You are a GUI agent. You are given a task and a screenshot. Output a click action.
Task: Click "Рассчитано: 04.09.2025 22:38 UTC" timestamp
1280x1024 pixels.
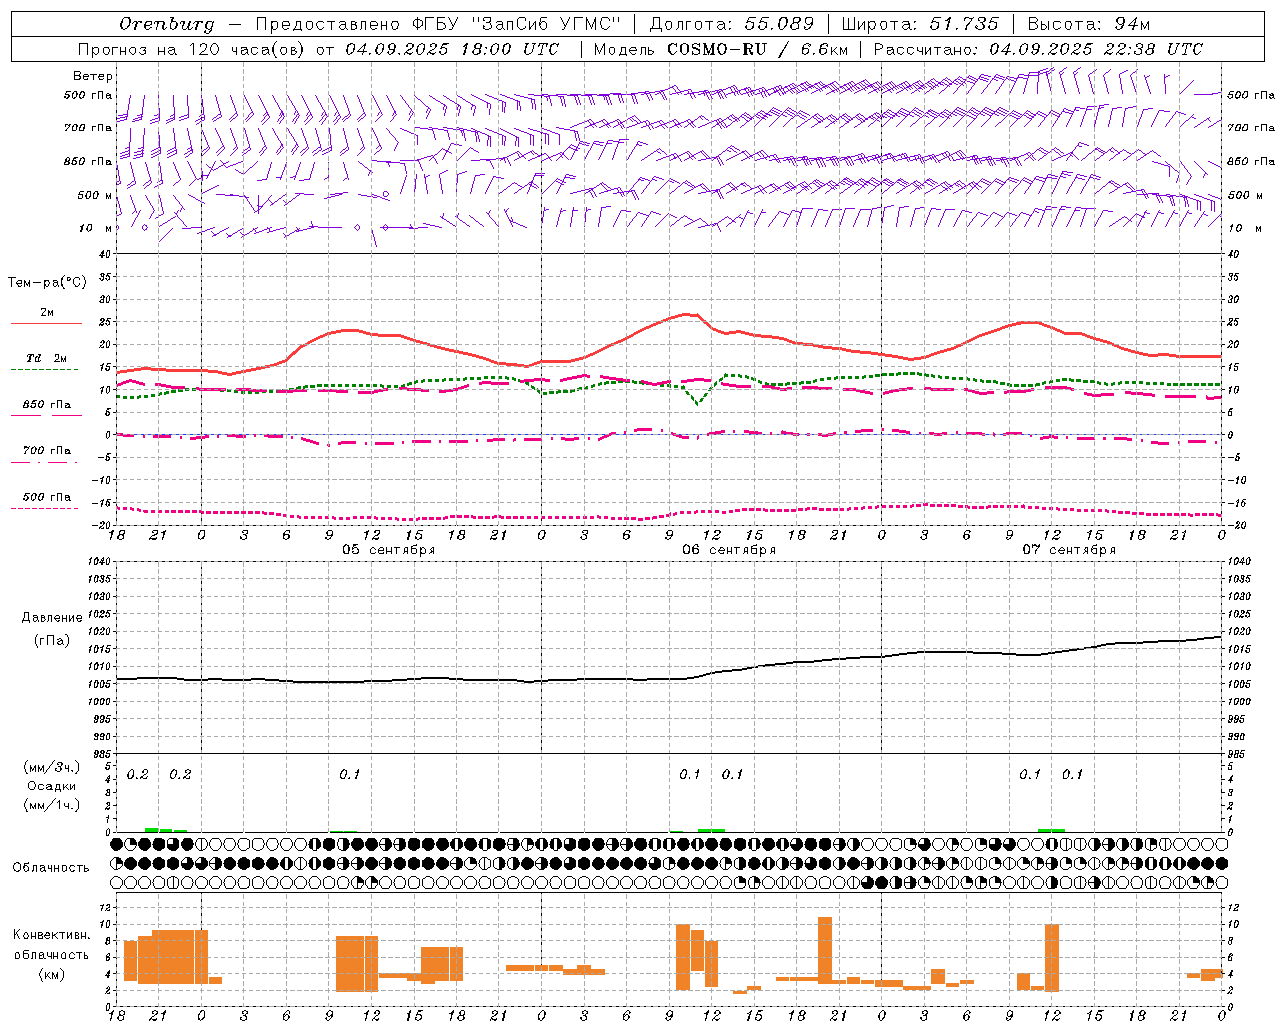pyautogui.click(x=1038, y=49)
